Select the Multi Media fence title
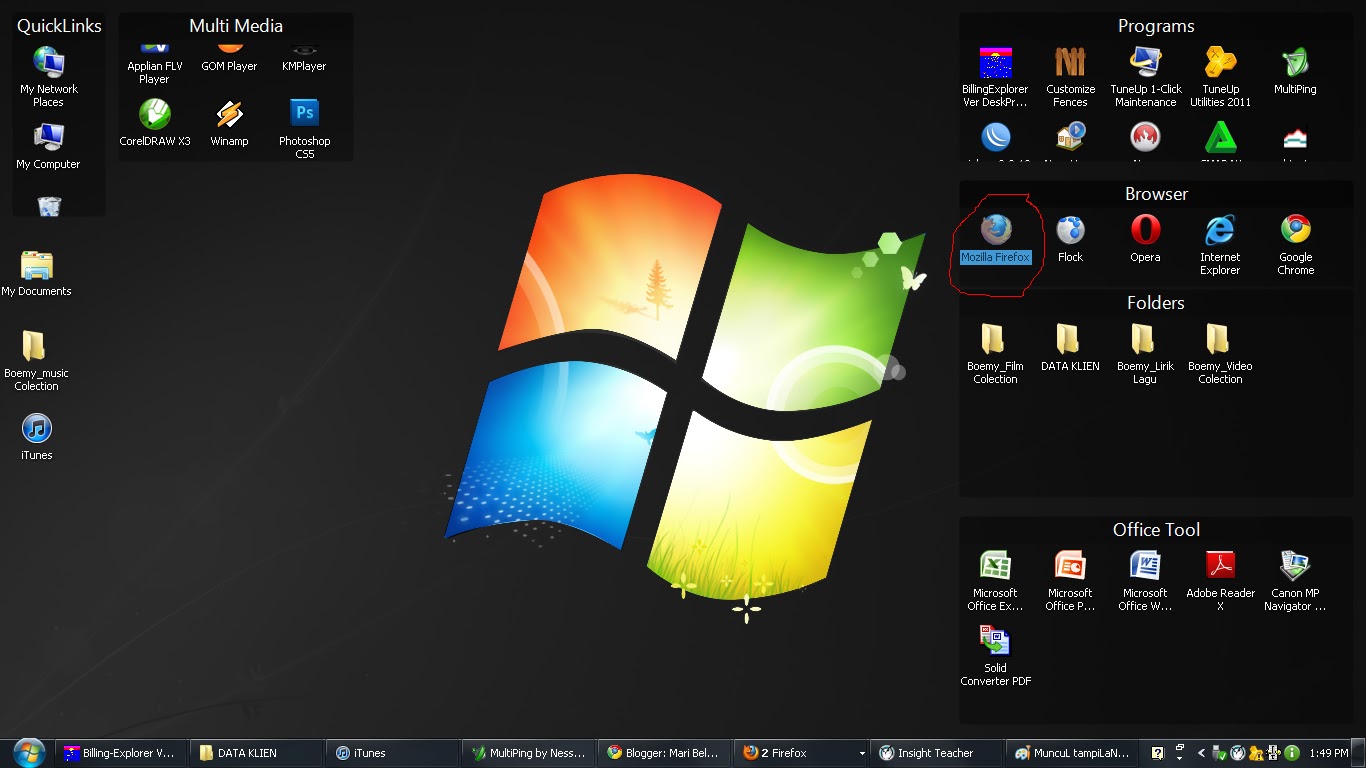The image size is (1366, 768). coord(236,26)
